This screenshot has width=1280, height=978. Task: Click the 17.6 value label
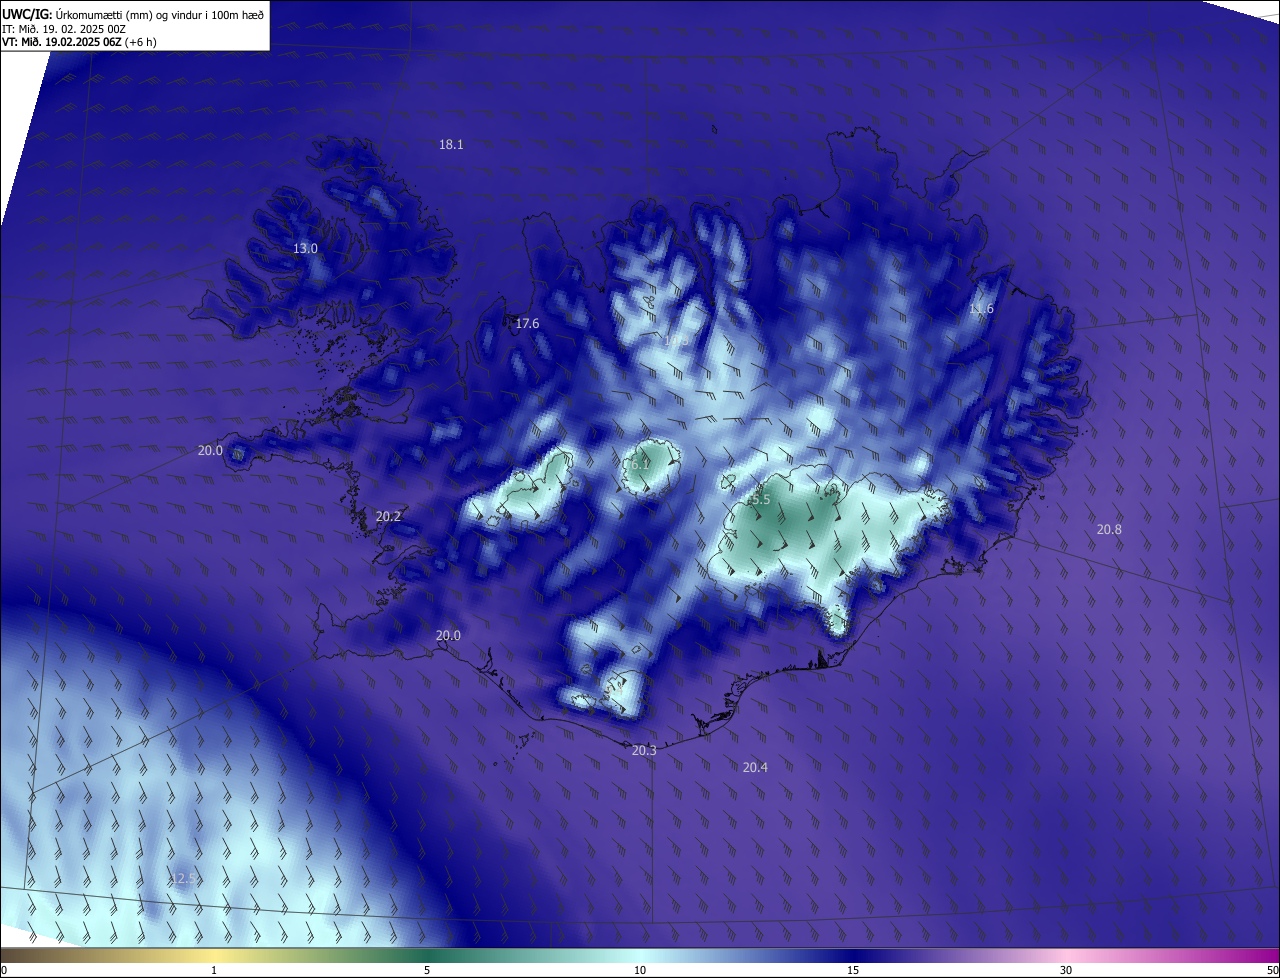(x=527, y=323)
